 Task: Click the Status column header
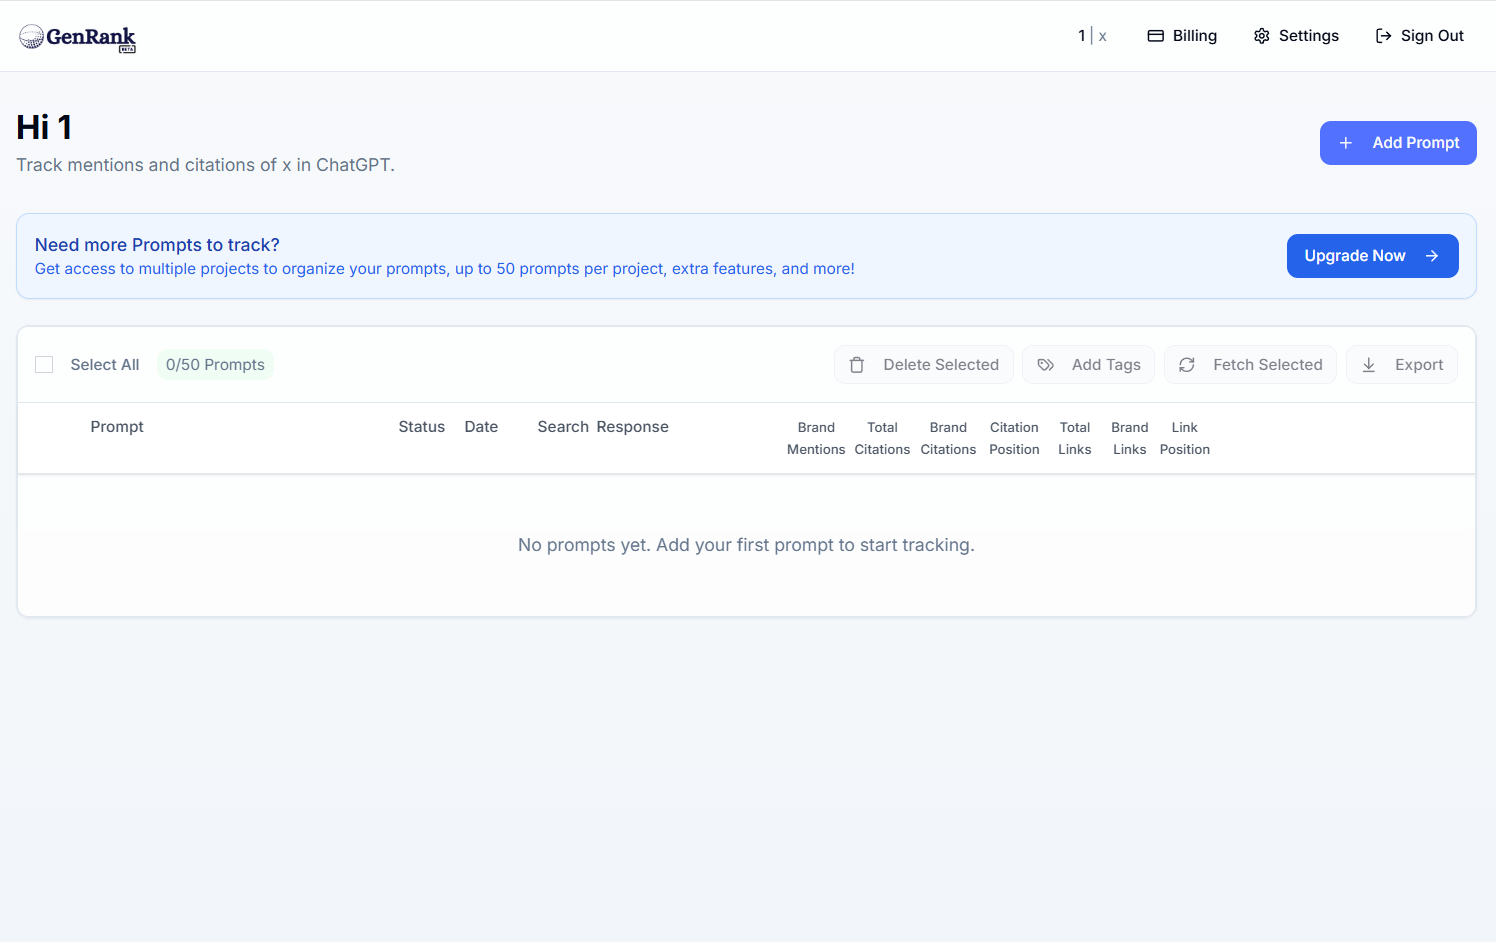tap(421, 427)
